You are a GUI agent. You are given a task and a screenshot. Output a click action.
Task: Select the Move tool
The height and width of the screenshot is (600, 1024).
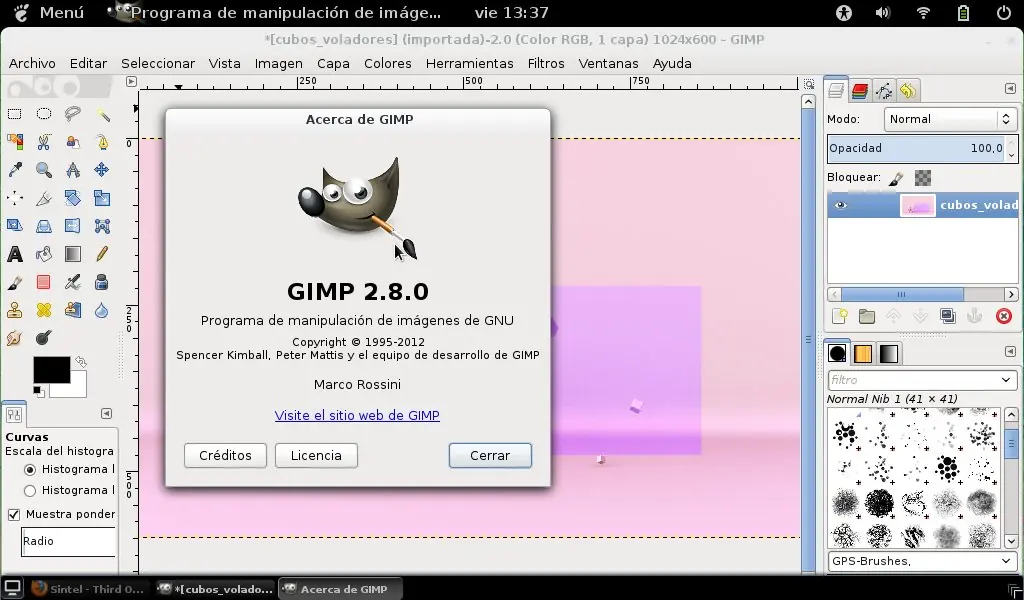[102, 170]
